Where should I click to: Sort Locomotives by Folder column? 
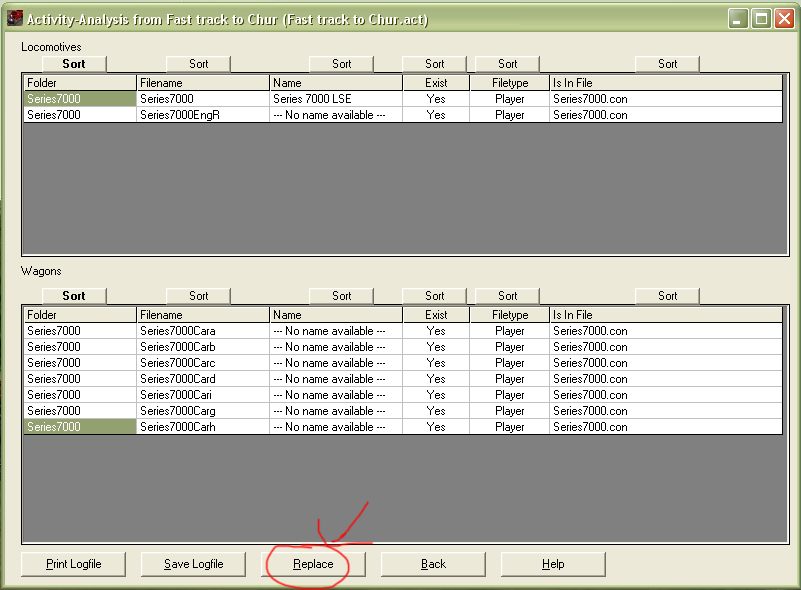(x=74, y=64)
